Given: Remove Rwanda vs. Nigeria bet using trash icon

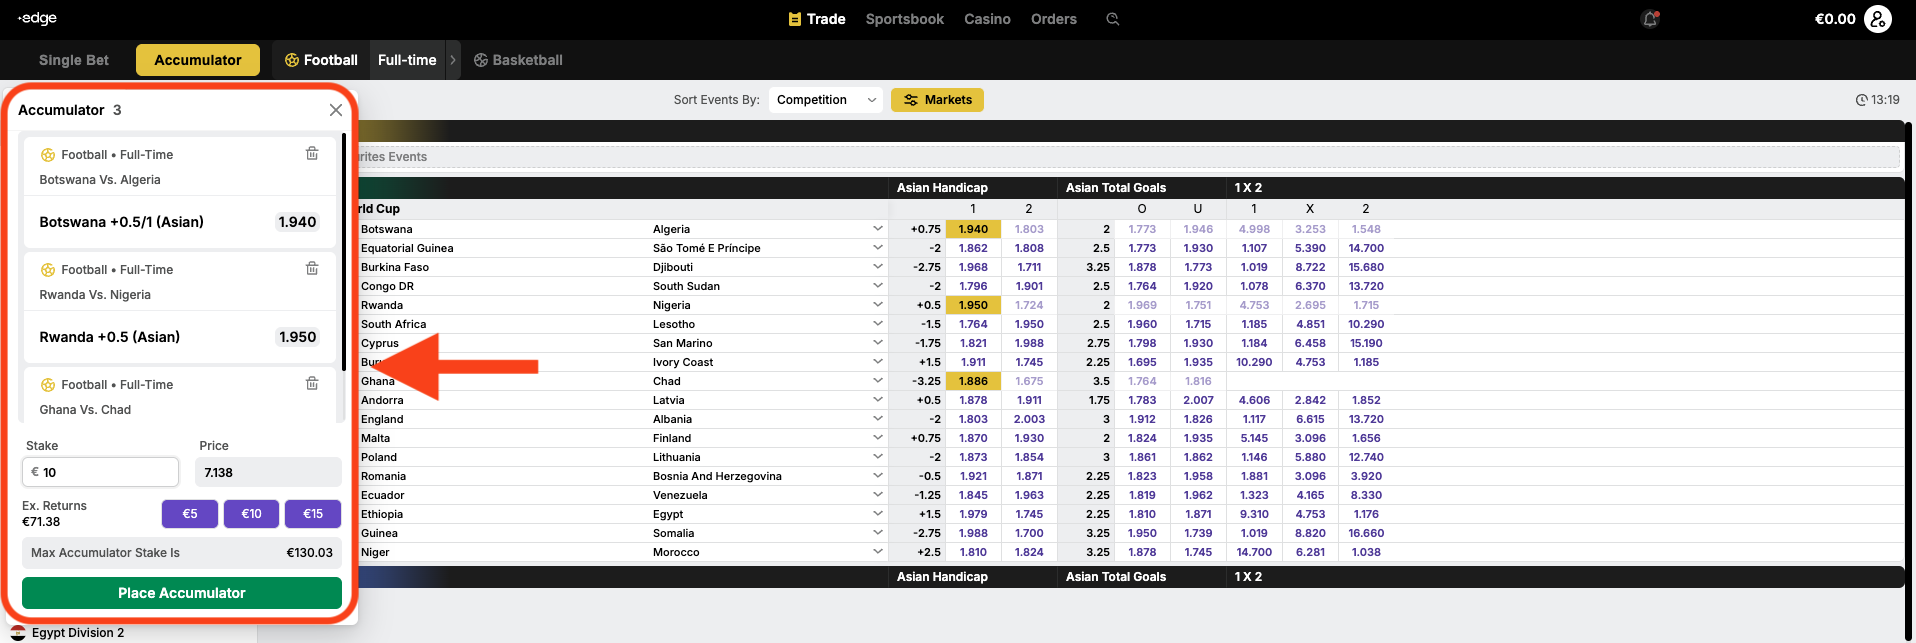Looking at the screenshot, I should point(312,269).
